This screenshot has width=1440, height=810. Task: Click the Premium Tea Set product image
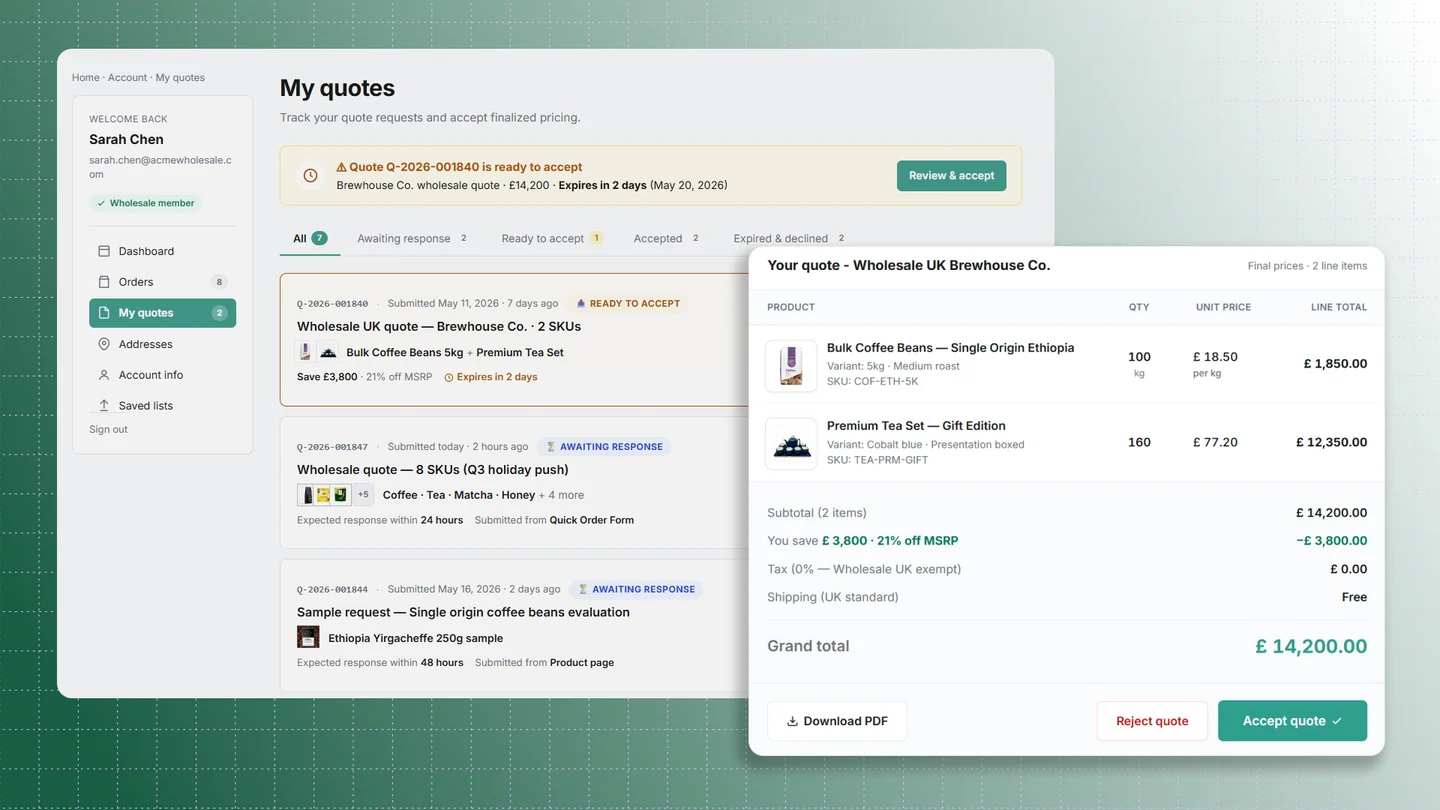pyautogui.click(x=791, y=443)
